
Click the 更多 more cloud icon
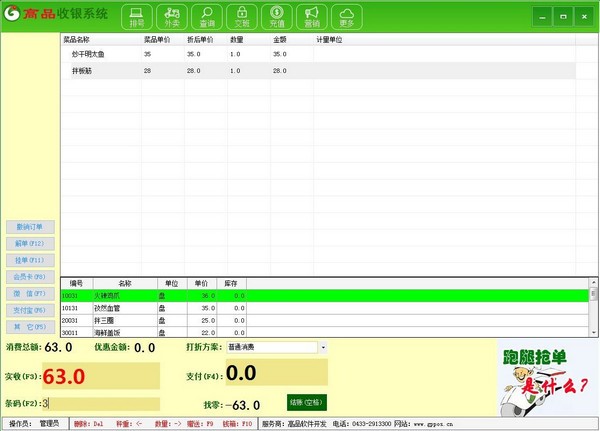(x=346, y=16)
